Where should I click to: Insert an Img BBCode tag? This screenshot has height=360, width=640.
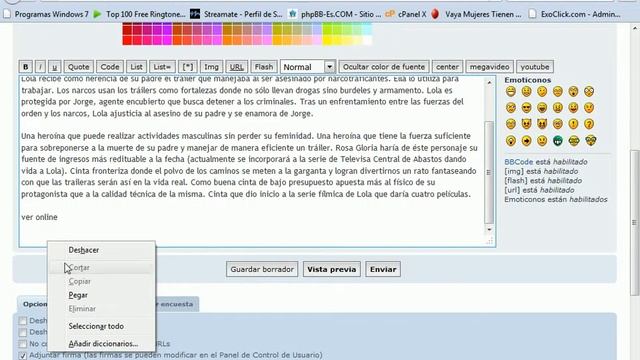(x=211, y=67)
